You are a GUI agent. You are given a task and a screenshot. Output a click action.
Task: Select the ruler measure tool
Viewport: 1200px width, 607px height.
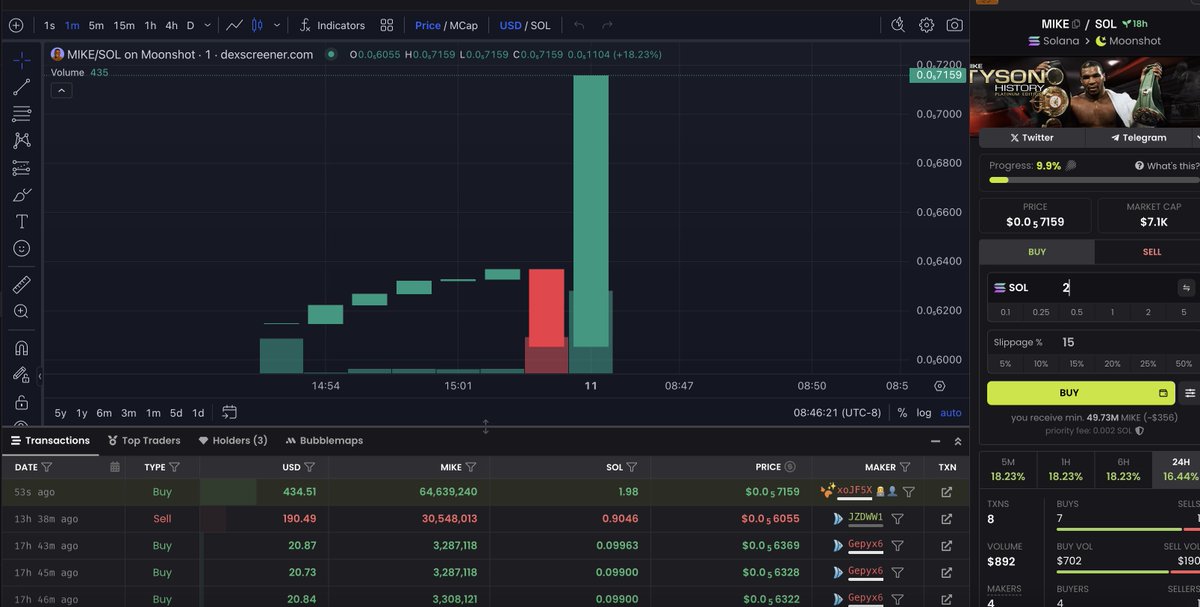click(21, 285)
